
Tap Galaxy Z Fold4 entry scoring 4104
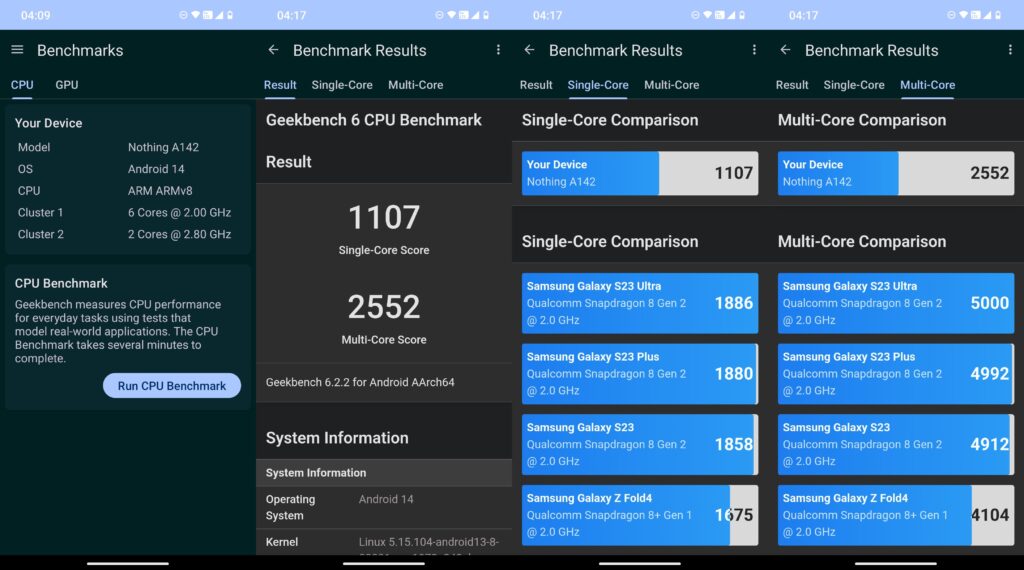click(x=895, y=515)
